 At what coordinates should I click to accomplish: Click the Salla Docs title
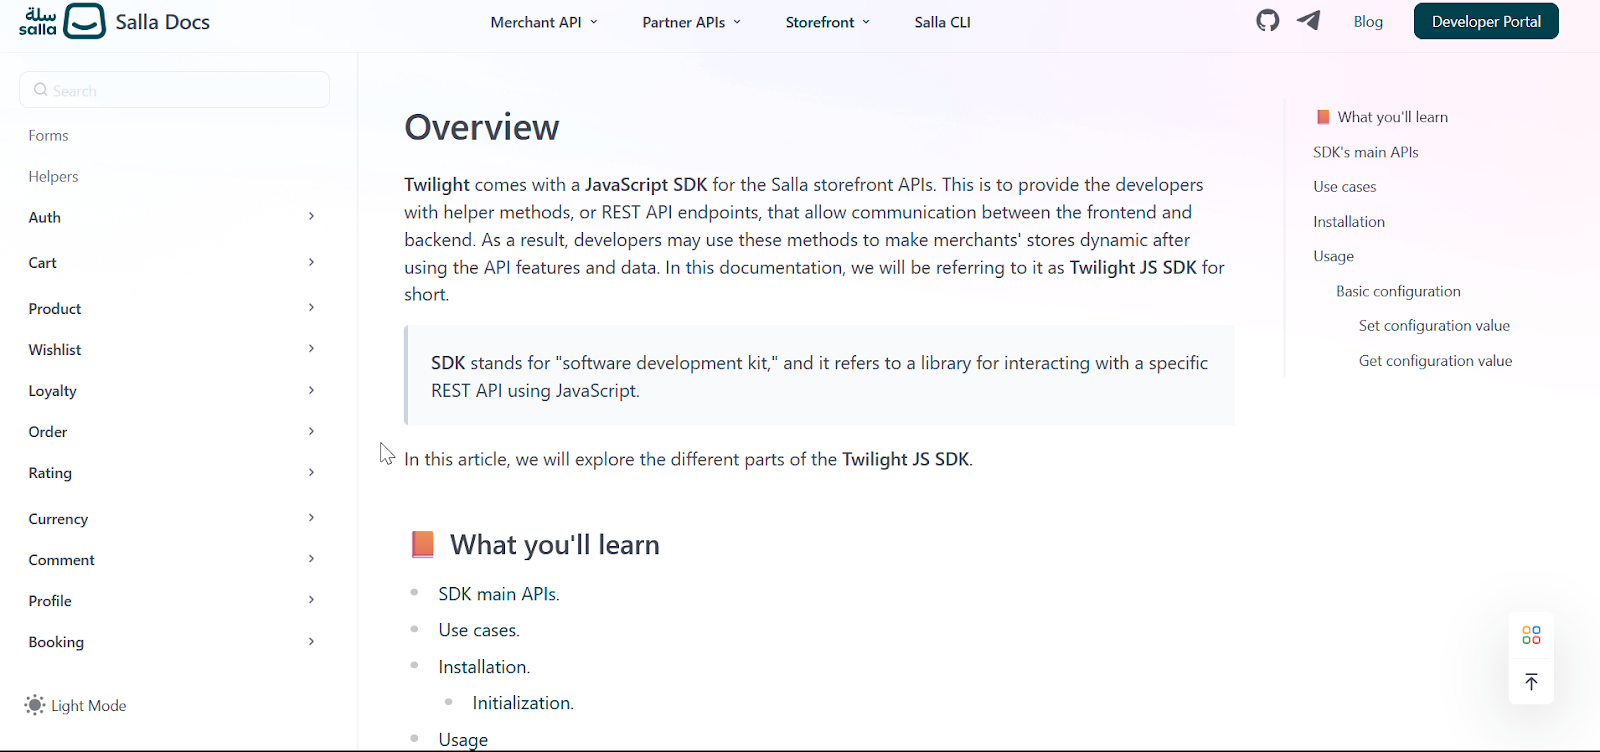tap(162, 22)
